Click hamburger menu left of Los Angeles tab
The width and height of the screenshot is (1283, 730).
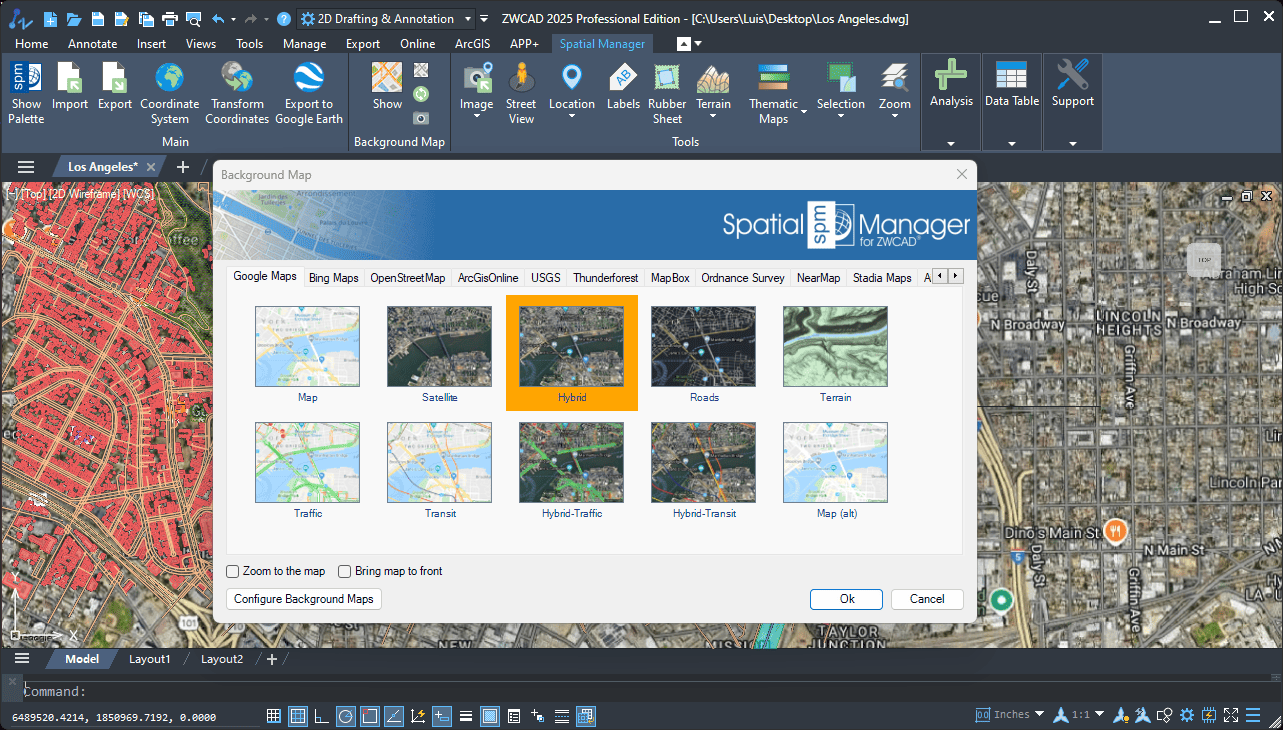(x=26, y=167)
